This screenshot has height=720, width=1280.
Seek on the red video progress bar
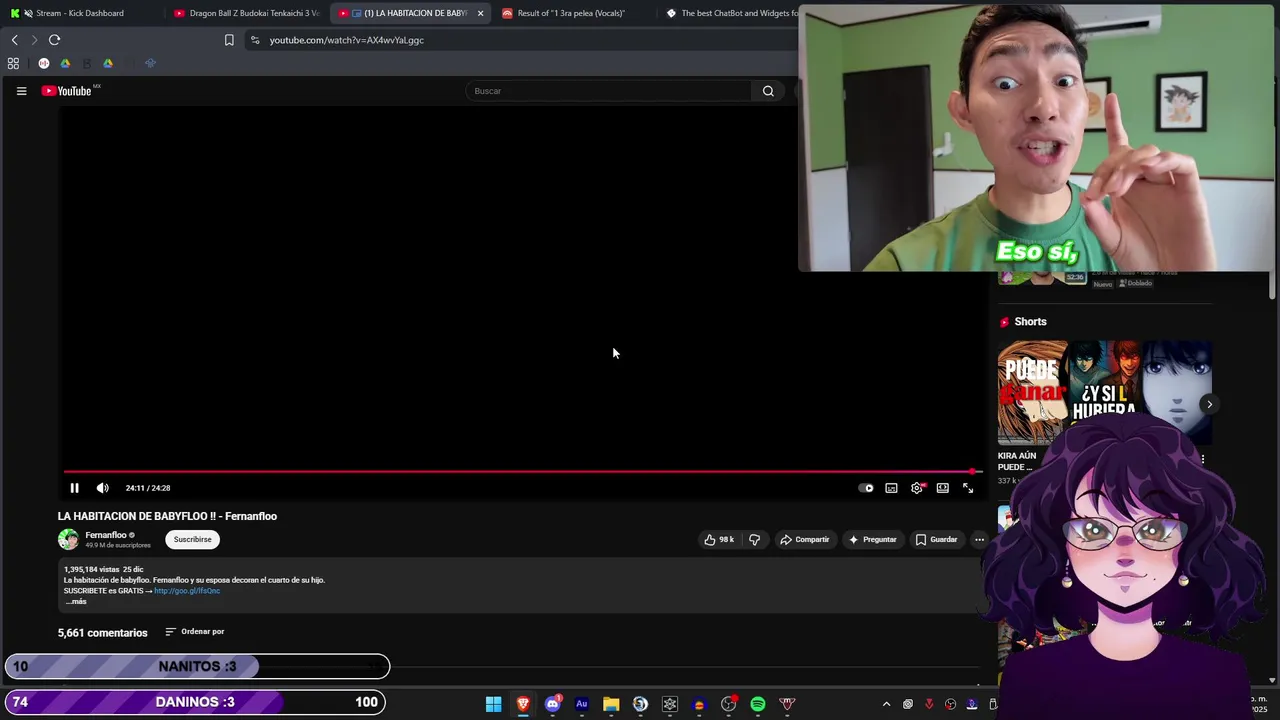521,471
